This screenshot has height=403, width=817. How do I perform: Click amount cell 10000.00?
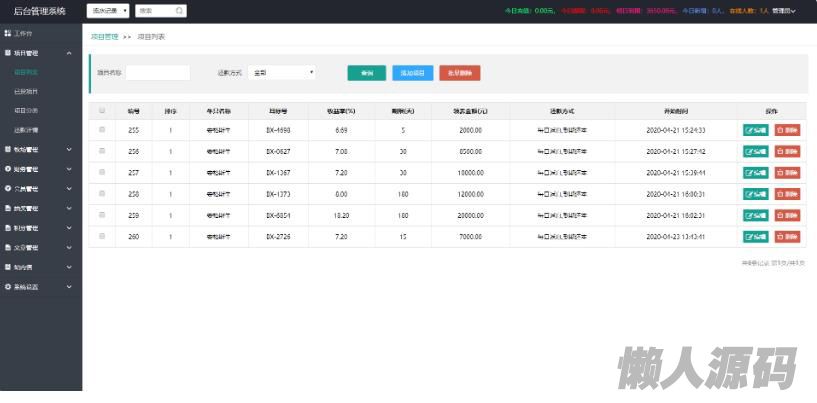(x=471, y=173)
